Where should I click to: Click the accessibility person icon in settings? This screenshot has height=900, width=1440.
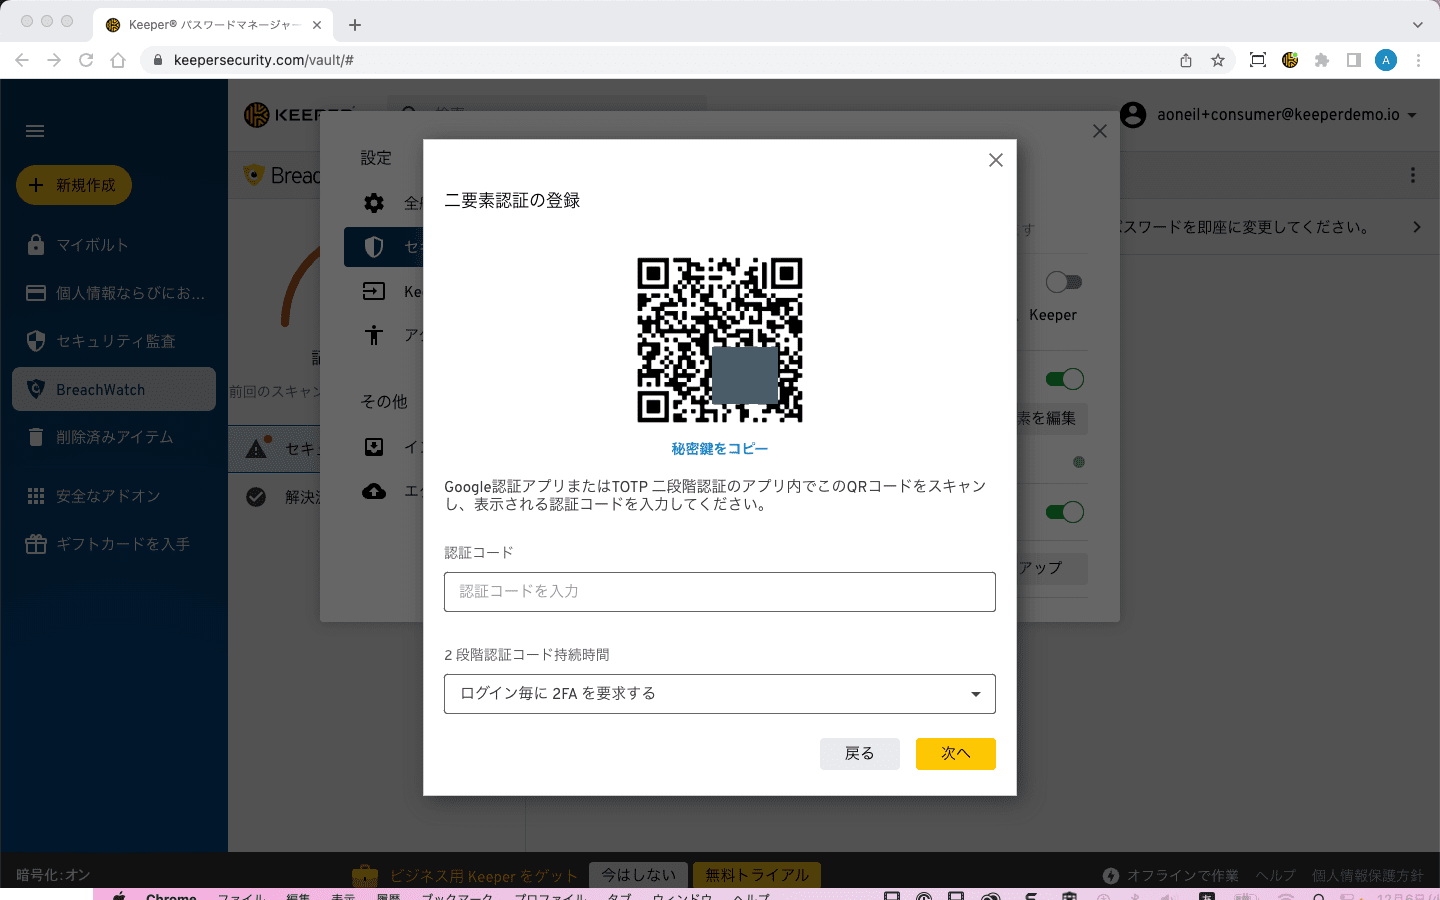click(x=374, y=335)
